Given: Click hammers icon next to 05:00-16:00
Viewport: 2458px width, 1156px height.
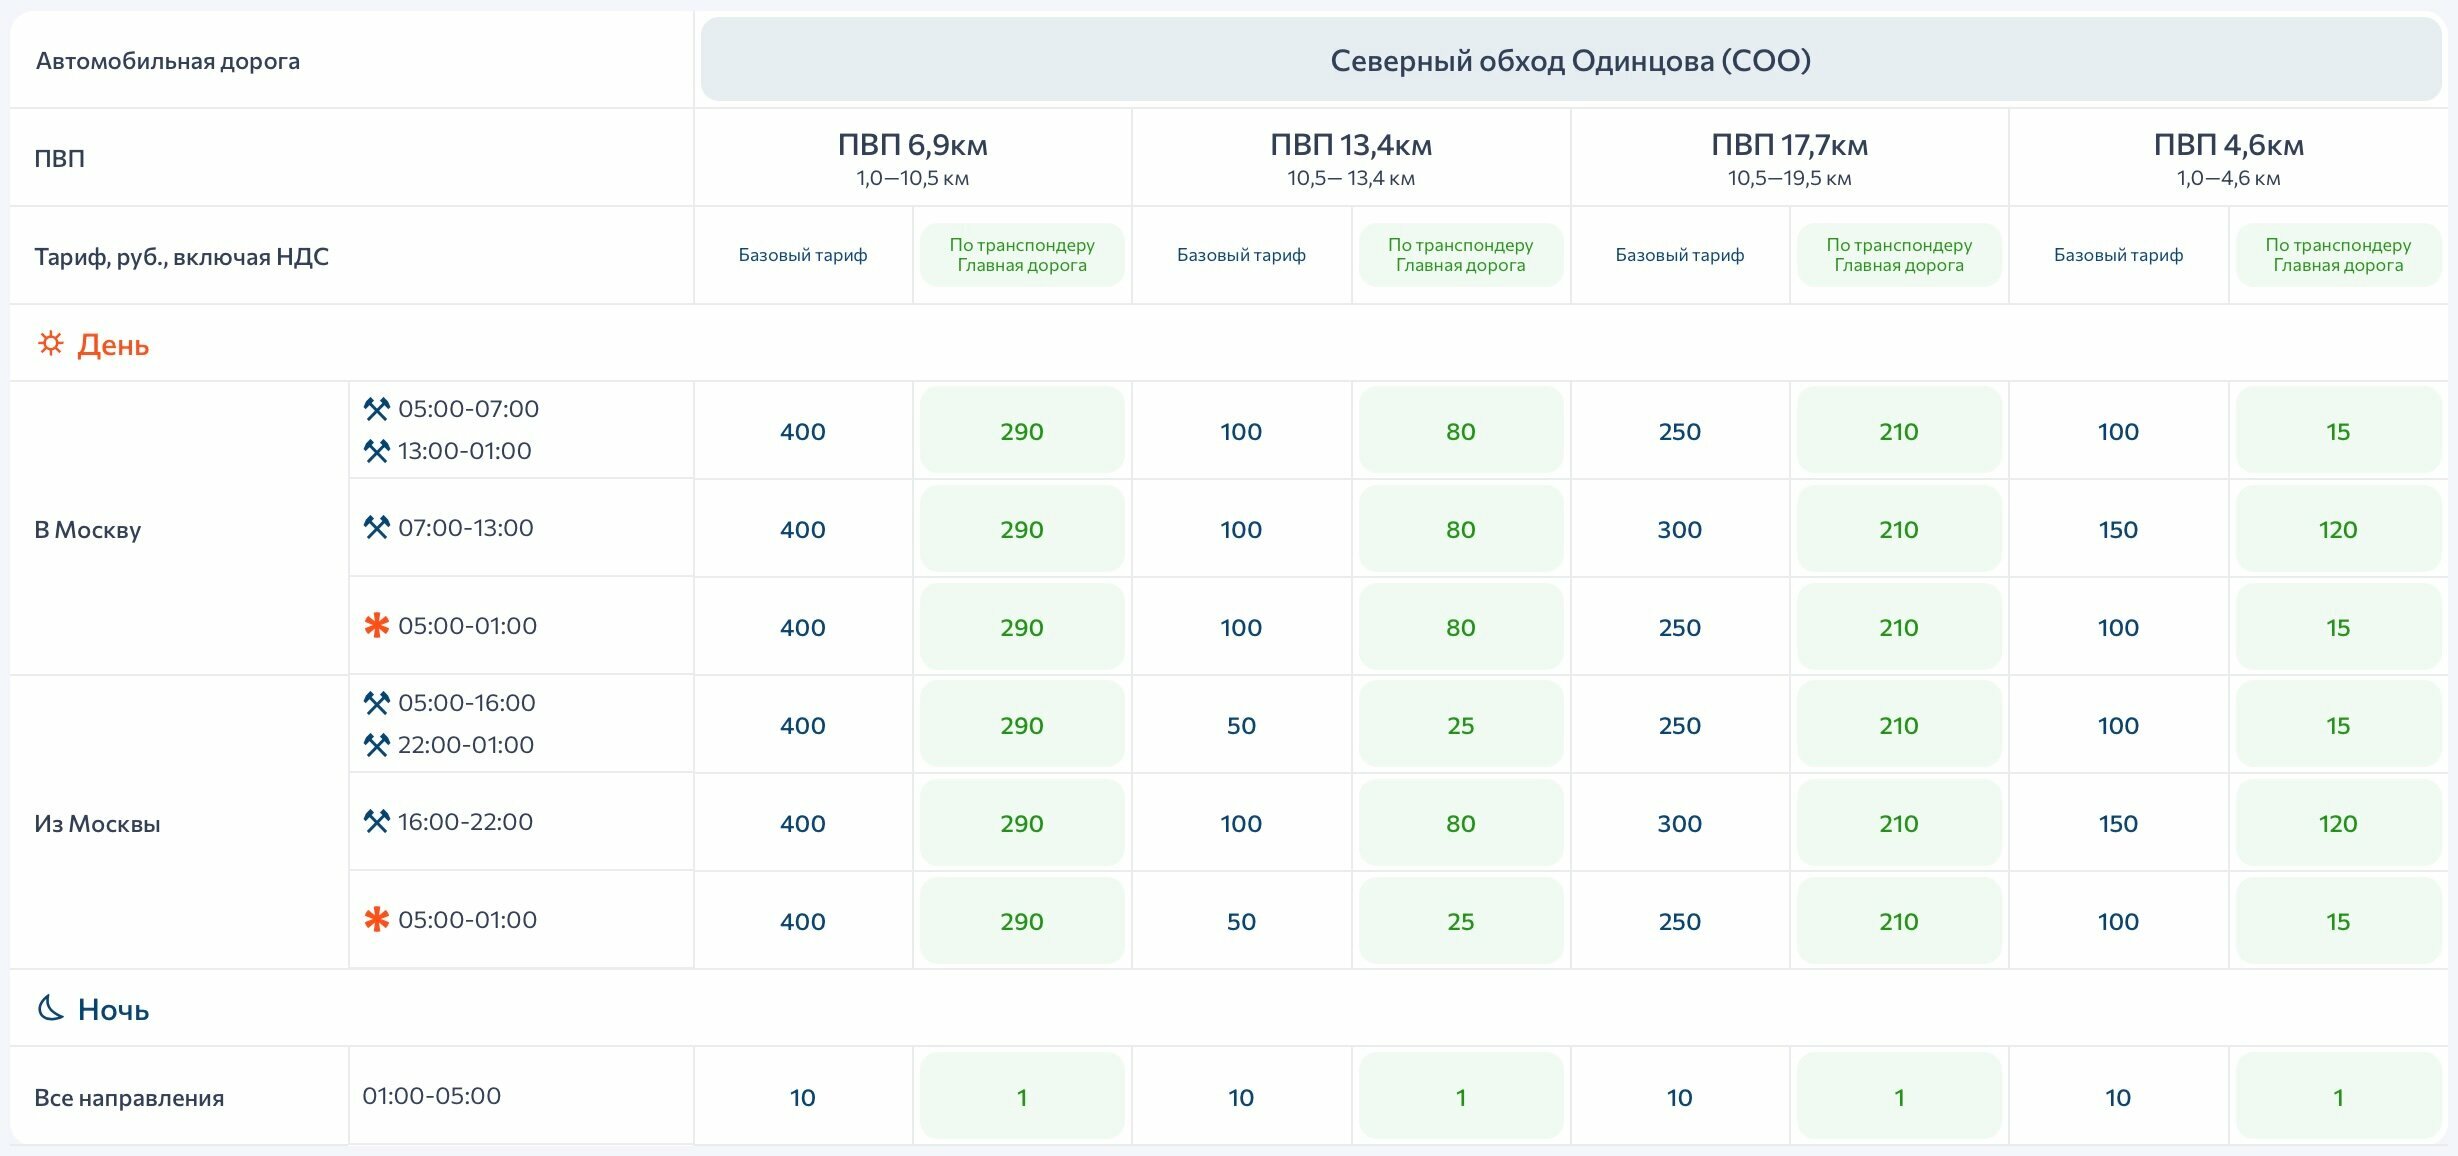Looking at the screenshot, I should point(376,703).
